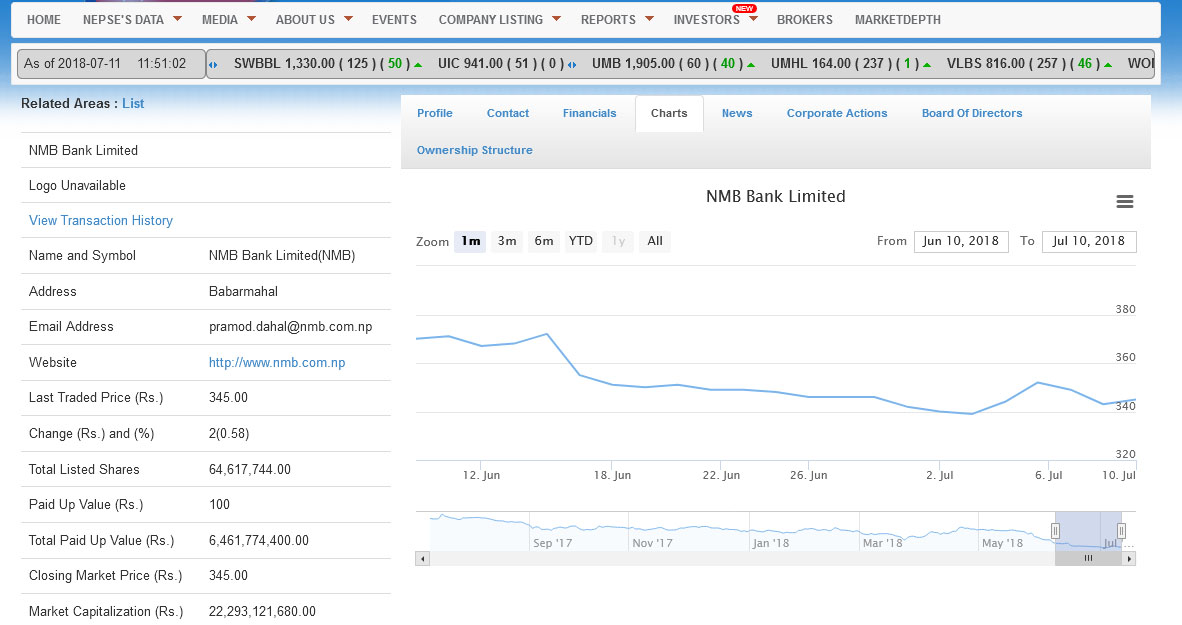Click the '18. Jun' x-axis label
Image resolution: width=1182 pixels, height=625 pixels.
click(x=612, y=475)
